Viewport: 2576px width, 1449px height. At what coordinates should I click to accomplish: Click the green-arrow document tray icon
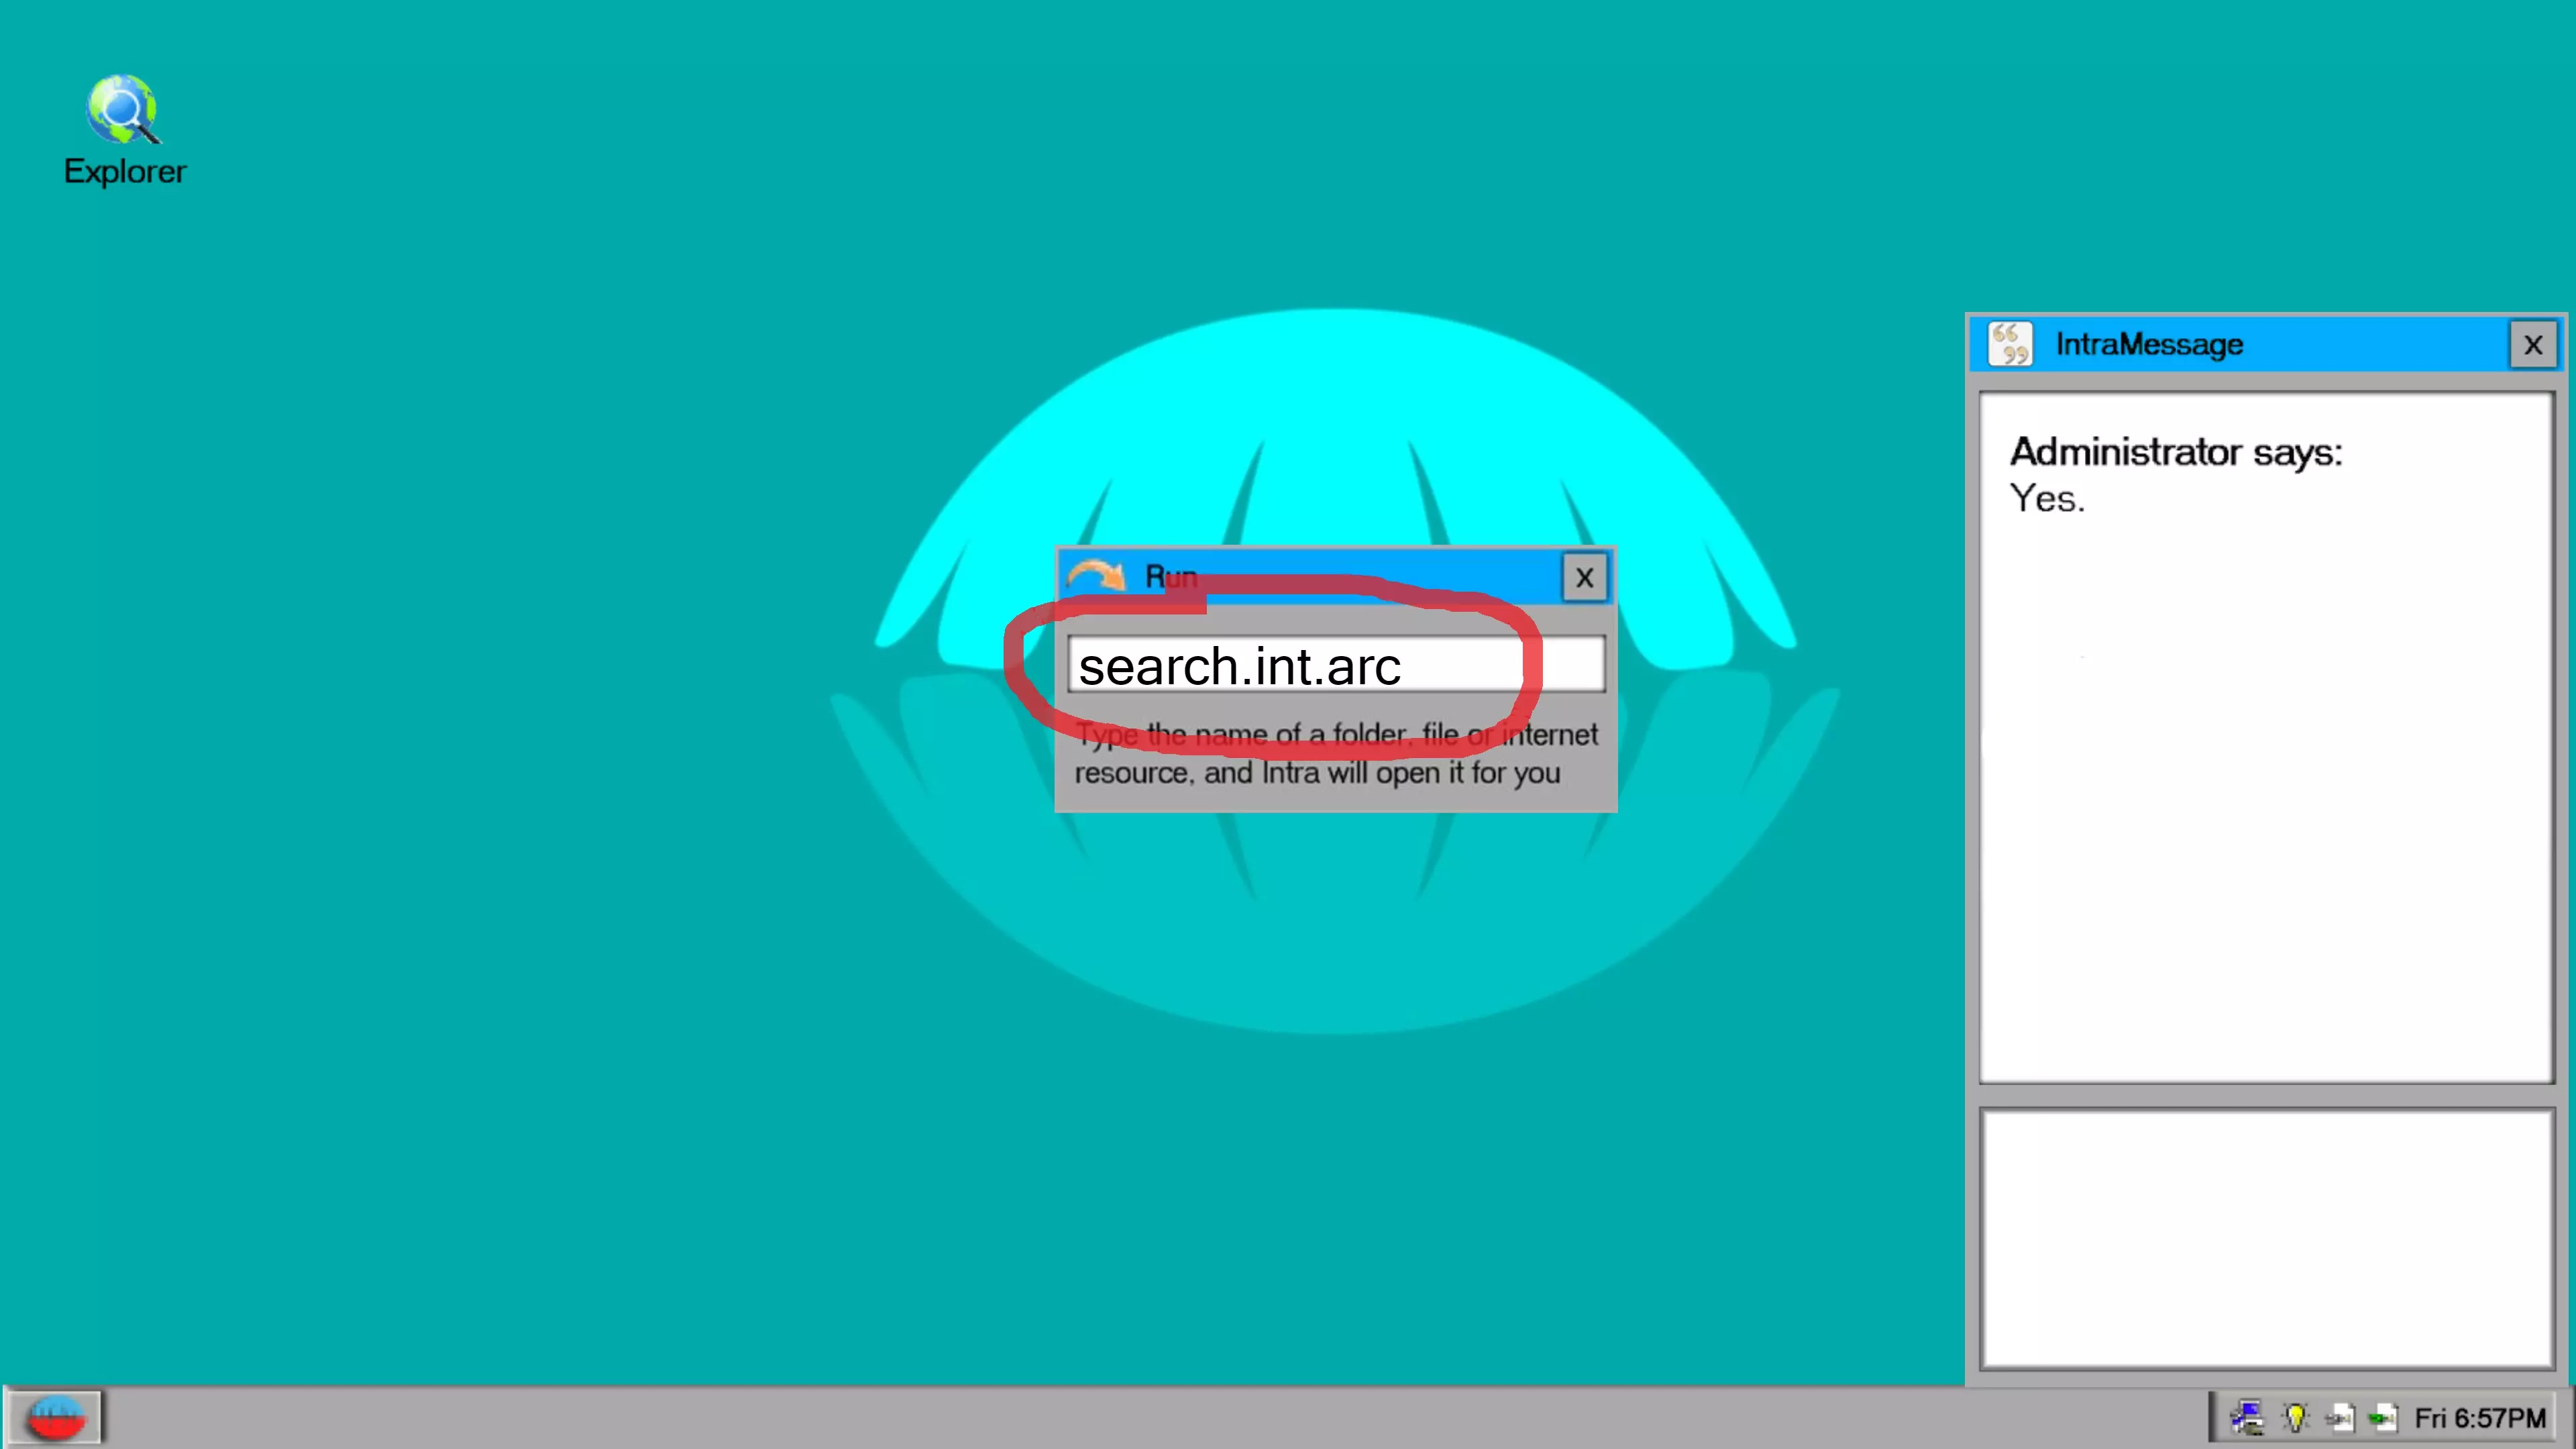click(2383, 1417)
